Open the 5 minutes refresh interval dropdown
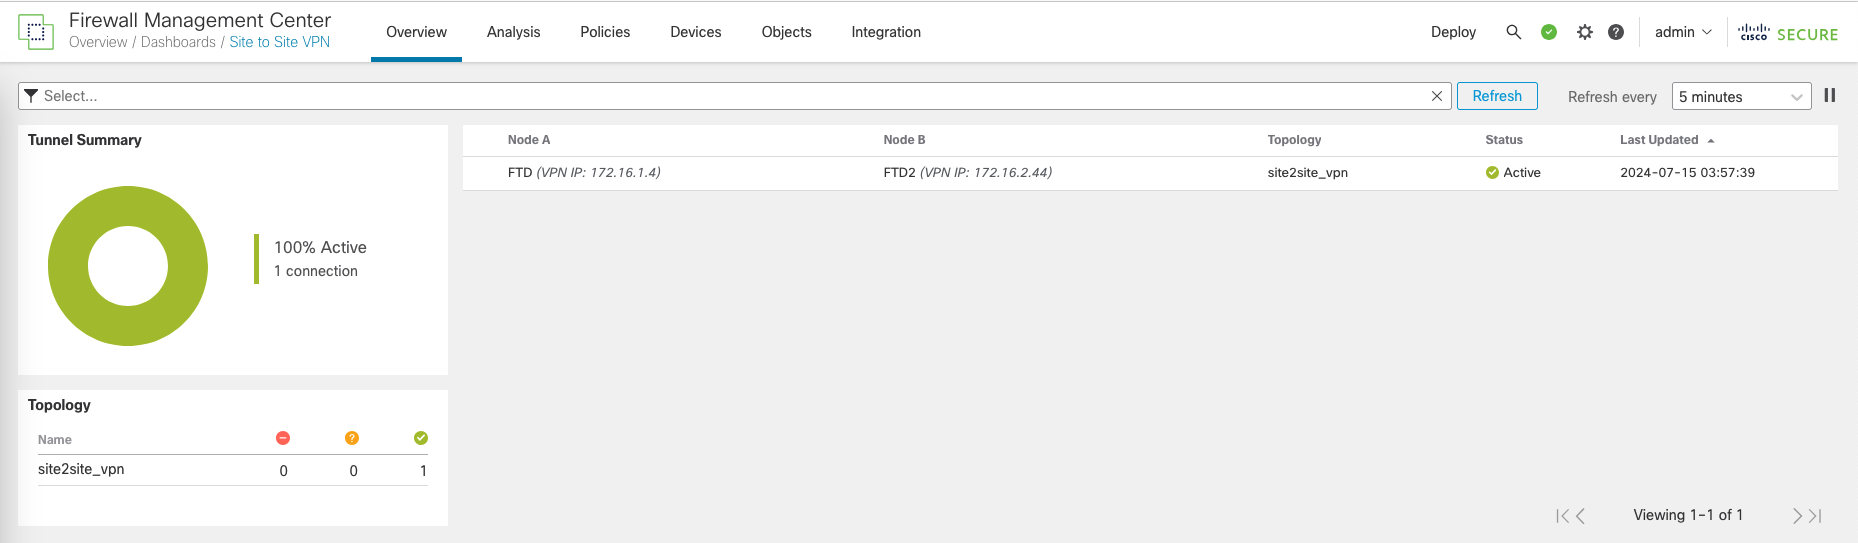1858x543 pixels. [x=1740, y=97]
